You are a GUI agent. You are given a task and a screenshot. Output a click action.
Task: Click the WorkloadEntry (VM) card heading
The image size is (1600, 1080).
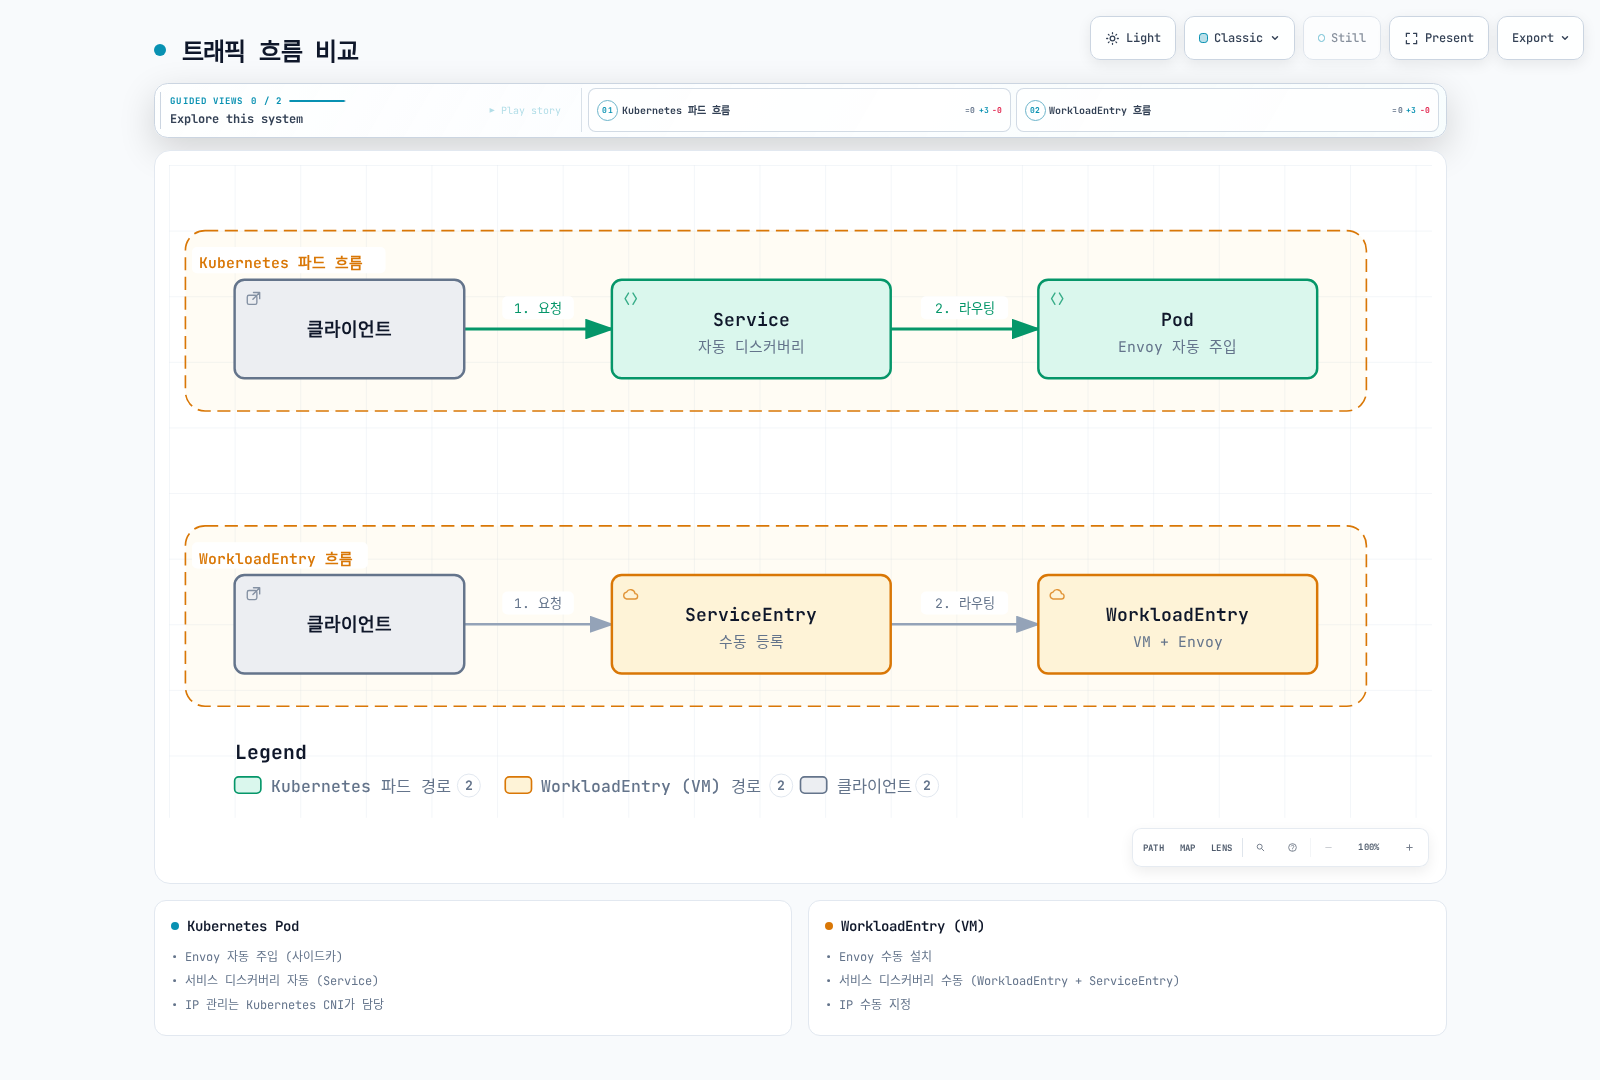point(912,927)
